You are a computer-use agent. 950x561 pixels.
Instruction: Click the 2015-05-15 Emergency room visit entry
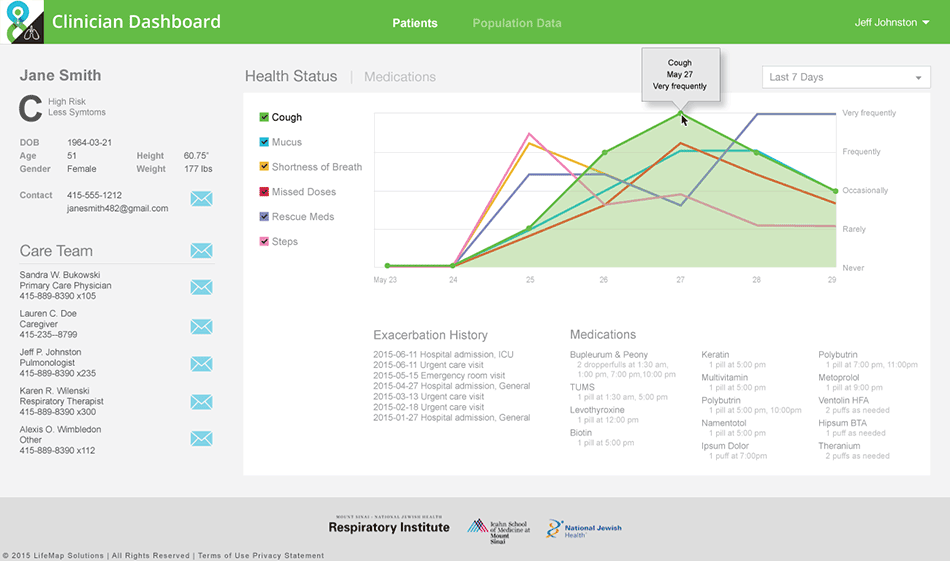[x=439, y=376]
